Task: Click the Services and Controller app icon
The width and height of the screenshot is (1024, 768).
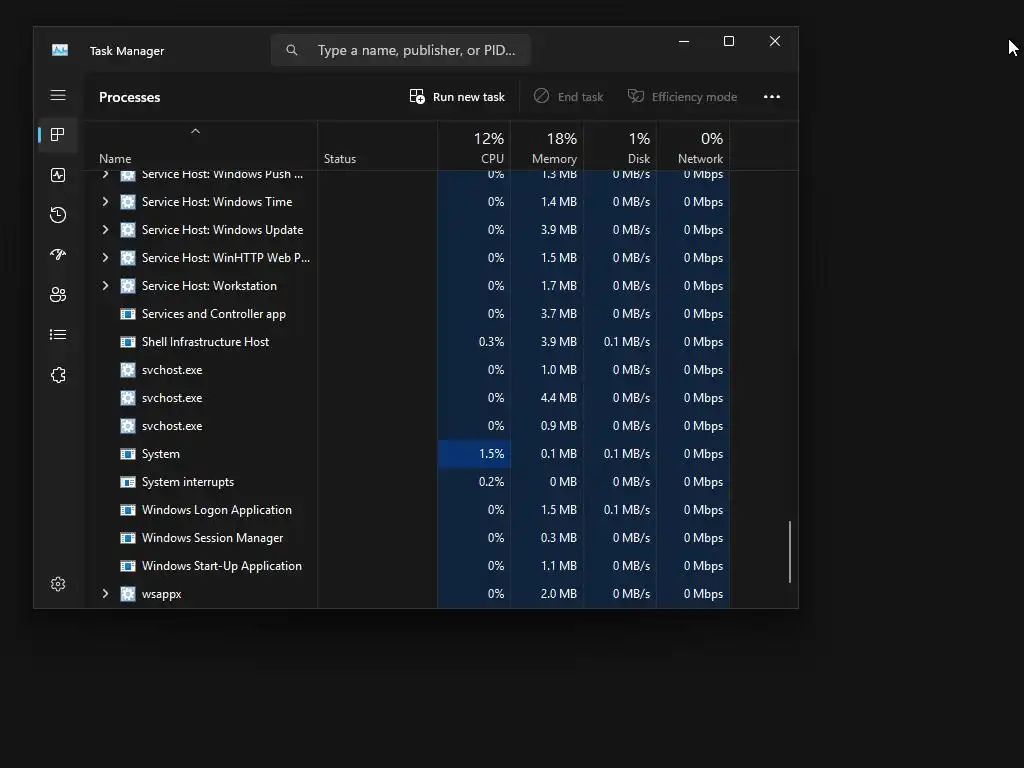Action: (x=128, y=313)
